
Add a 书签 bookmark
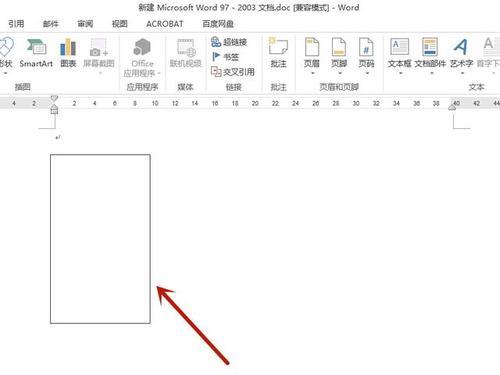[225, 57]
